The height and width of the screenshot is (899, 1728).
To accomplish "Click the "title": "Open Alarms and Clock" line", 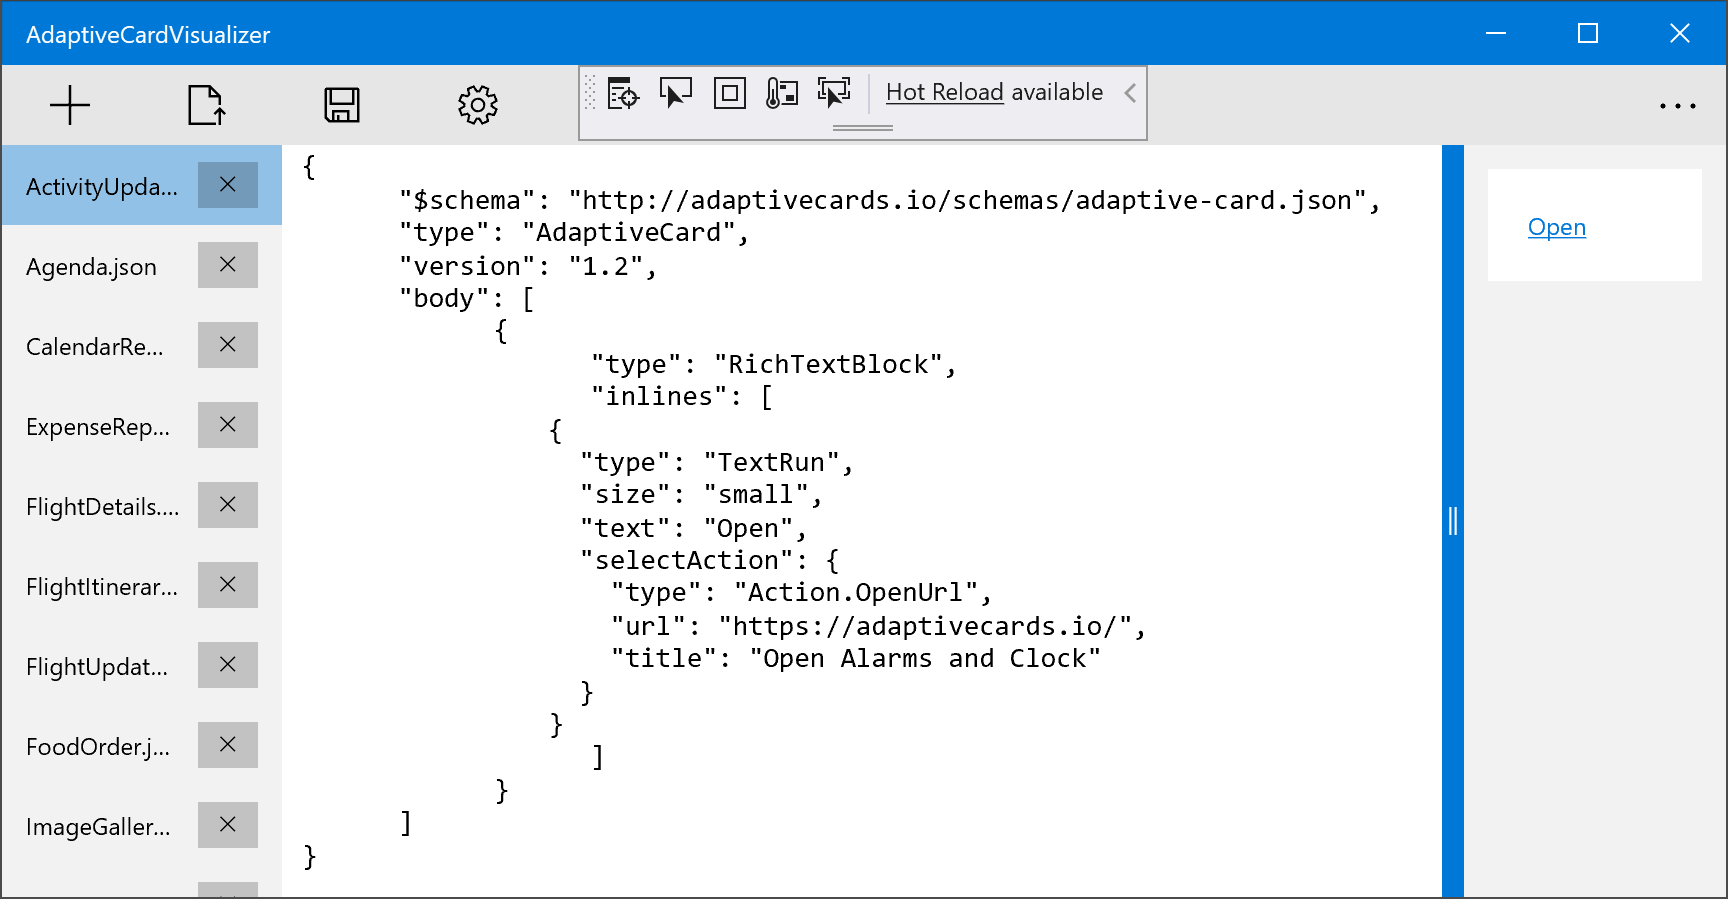I will click(856, 659).
